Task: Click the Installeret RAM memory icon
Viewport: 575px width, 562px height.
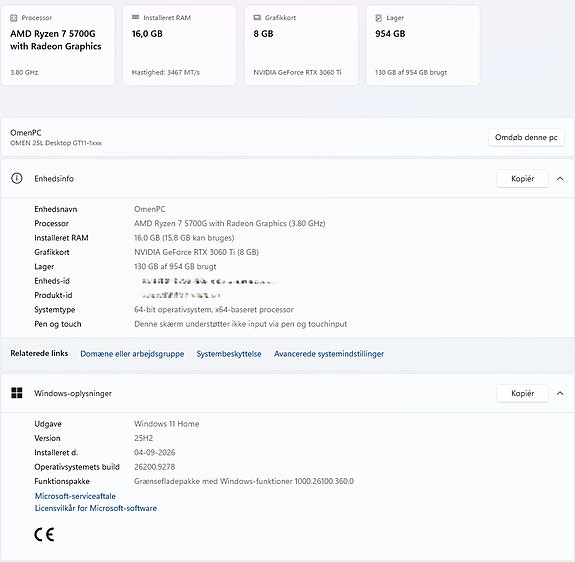Action: 135,17
